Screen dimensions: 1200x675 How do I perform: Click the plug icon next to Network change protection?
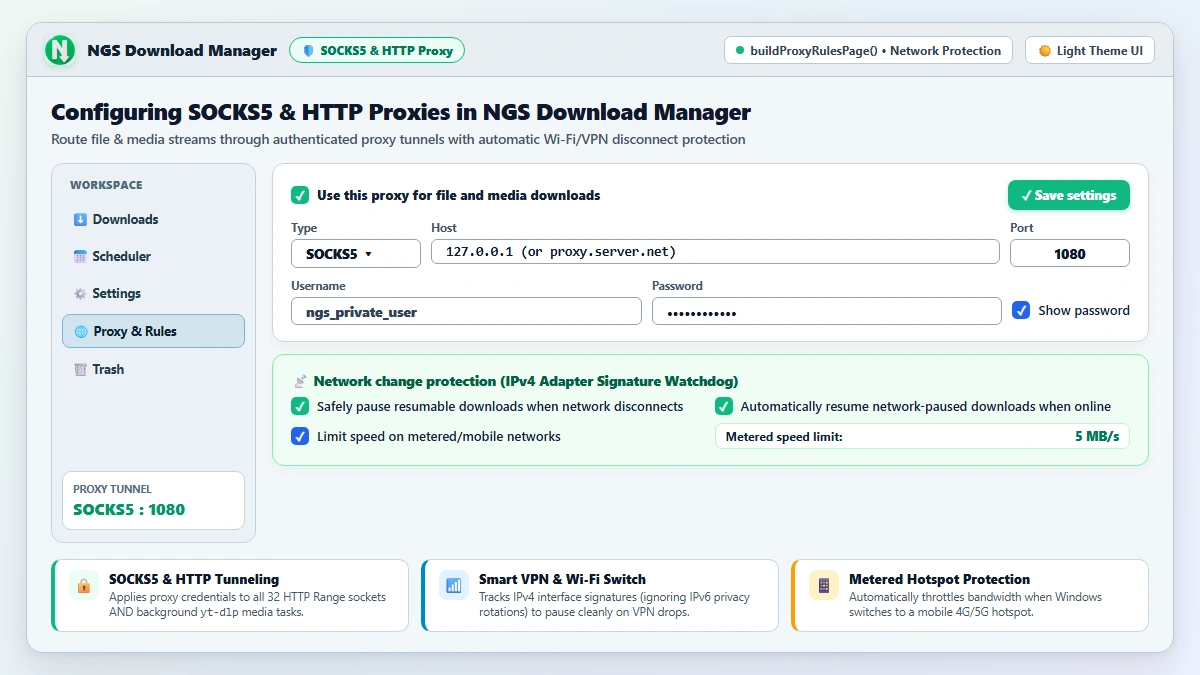pos(300,381)
